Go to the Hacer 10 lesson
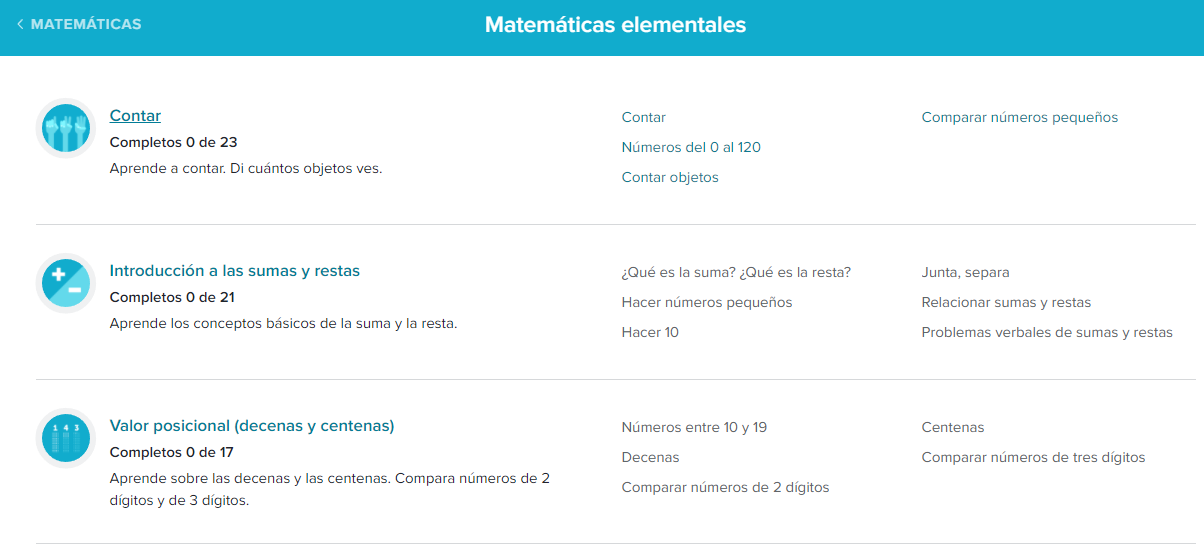The image size is (1204, 558). (x=650, y=333)
